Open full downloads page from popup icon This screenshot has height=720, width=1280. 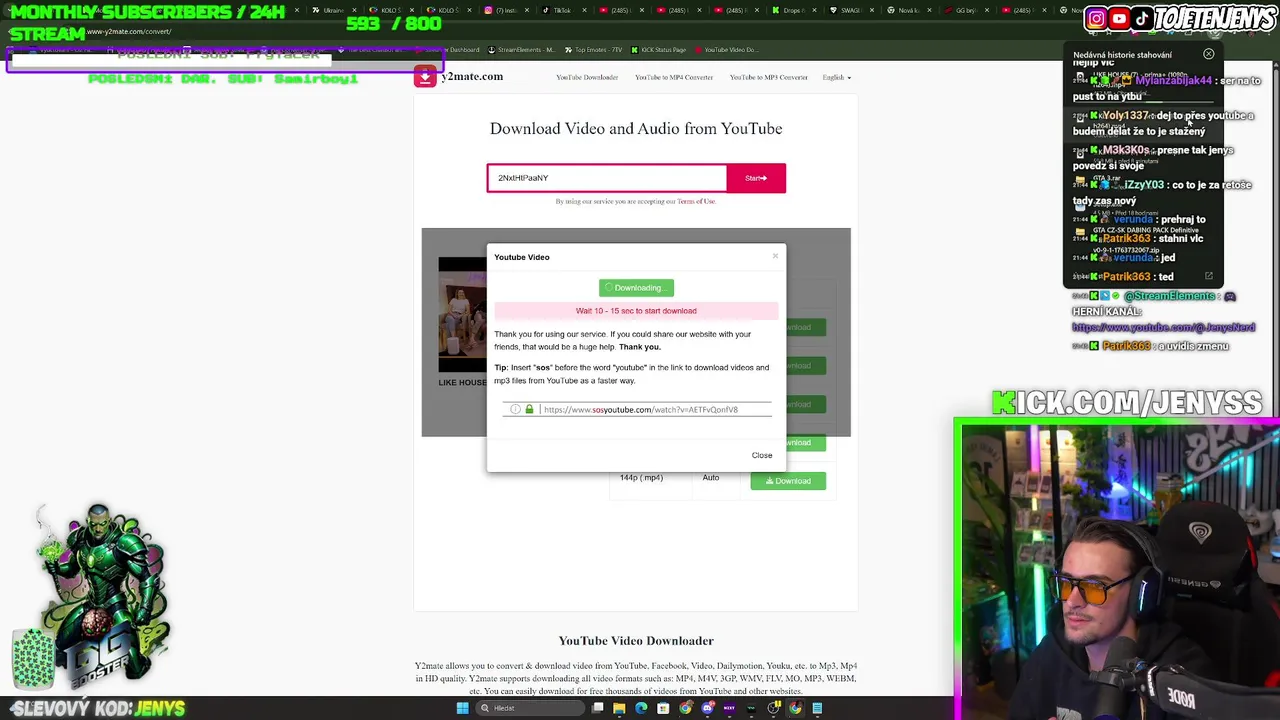1208,276
